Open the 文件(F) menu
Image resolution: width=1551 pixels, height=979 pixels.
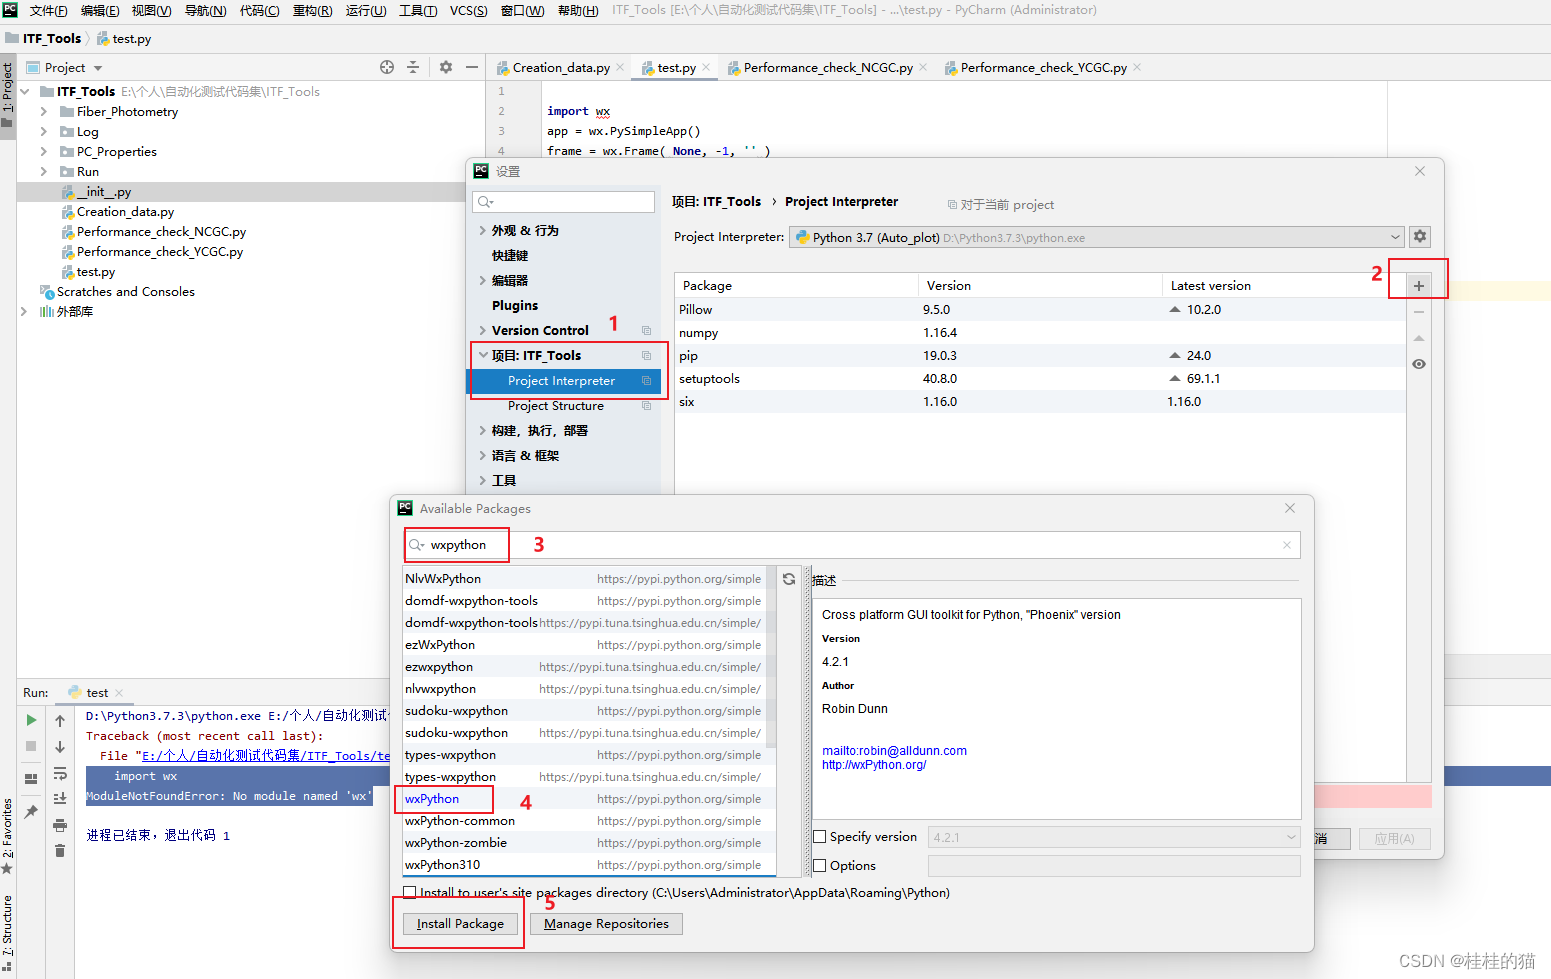click(x=48, y=10)
